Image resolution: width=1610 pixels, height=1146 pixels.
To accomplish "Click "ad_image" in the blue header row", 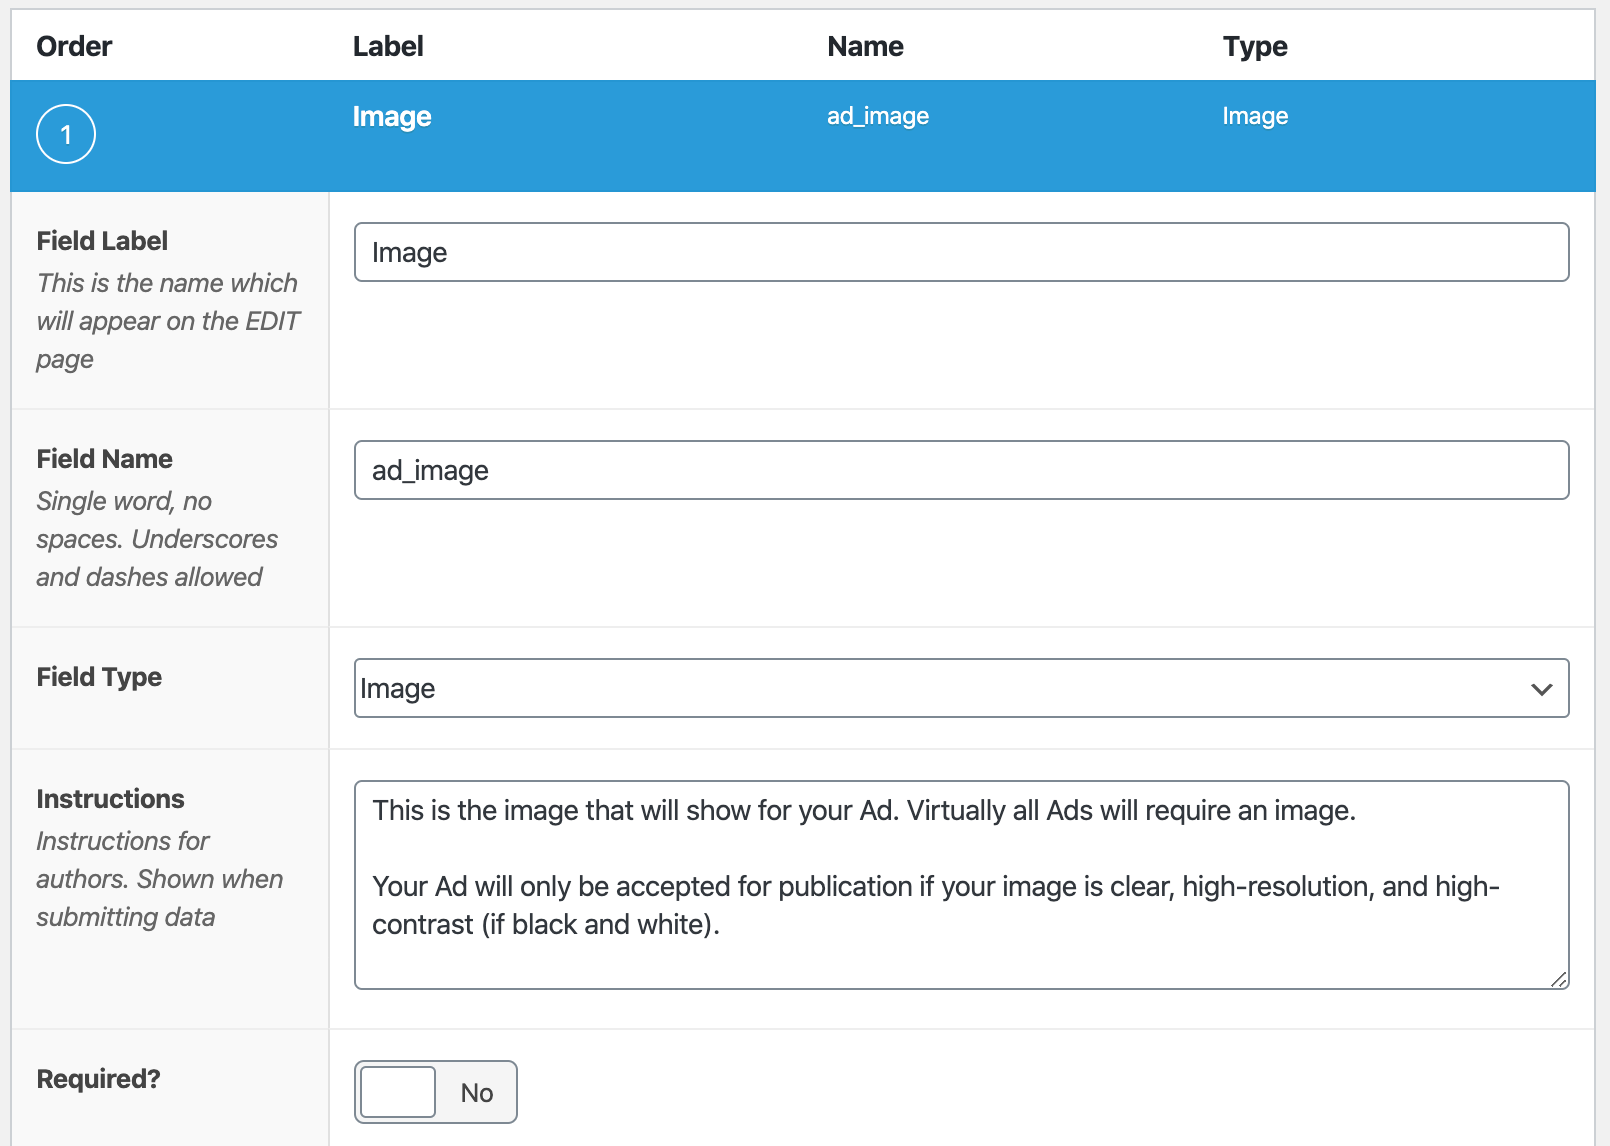I will 877,116.
